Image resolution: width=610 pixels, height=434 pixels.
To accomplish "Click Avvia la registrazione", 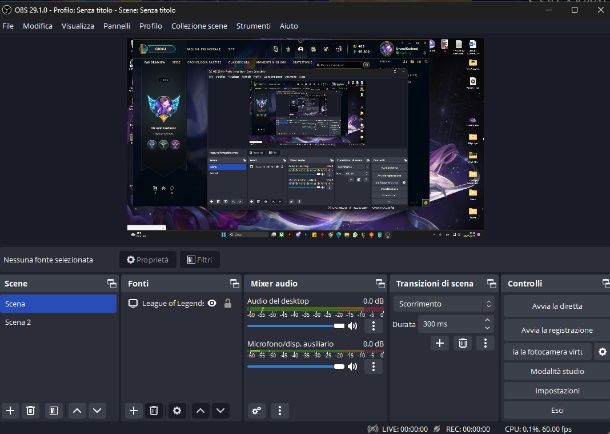I will tap(557, 330).
